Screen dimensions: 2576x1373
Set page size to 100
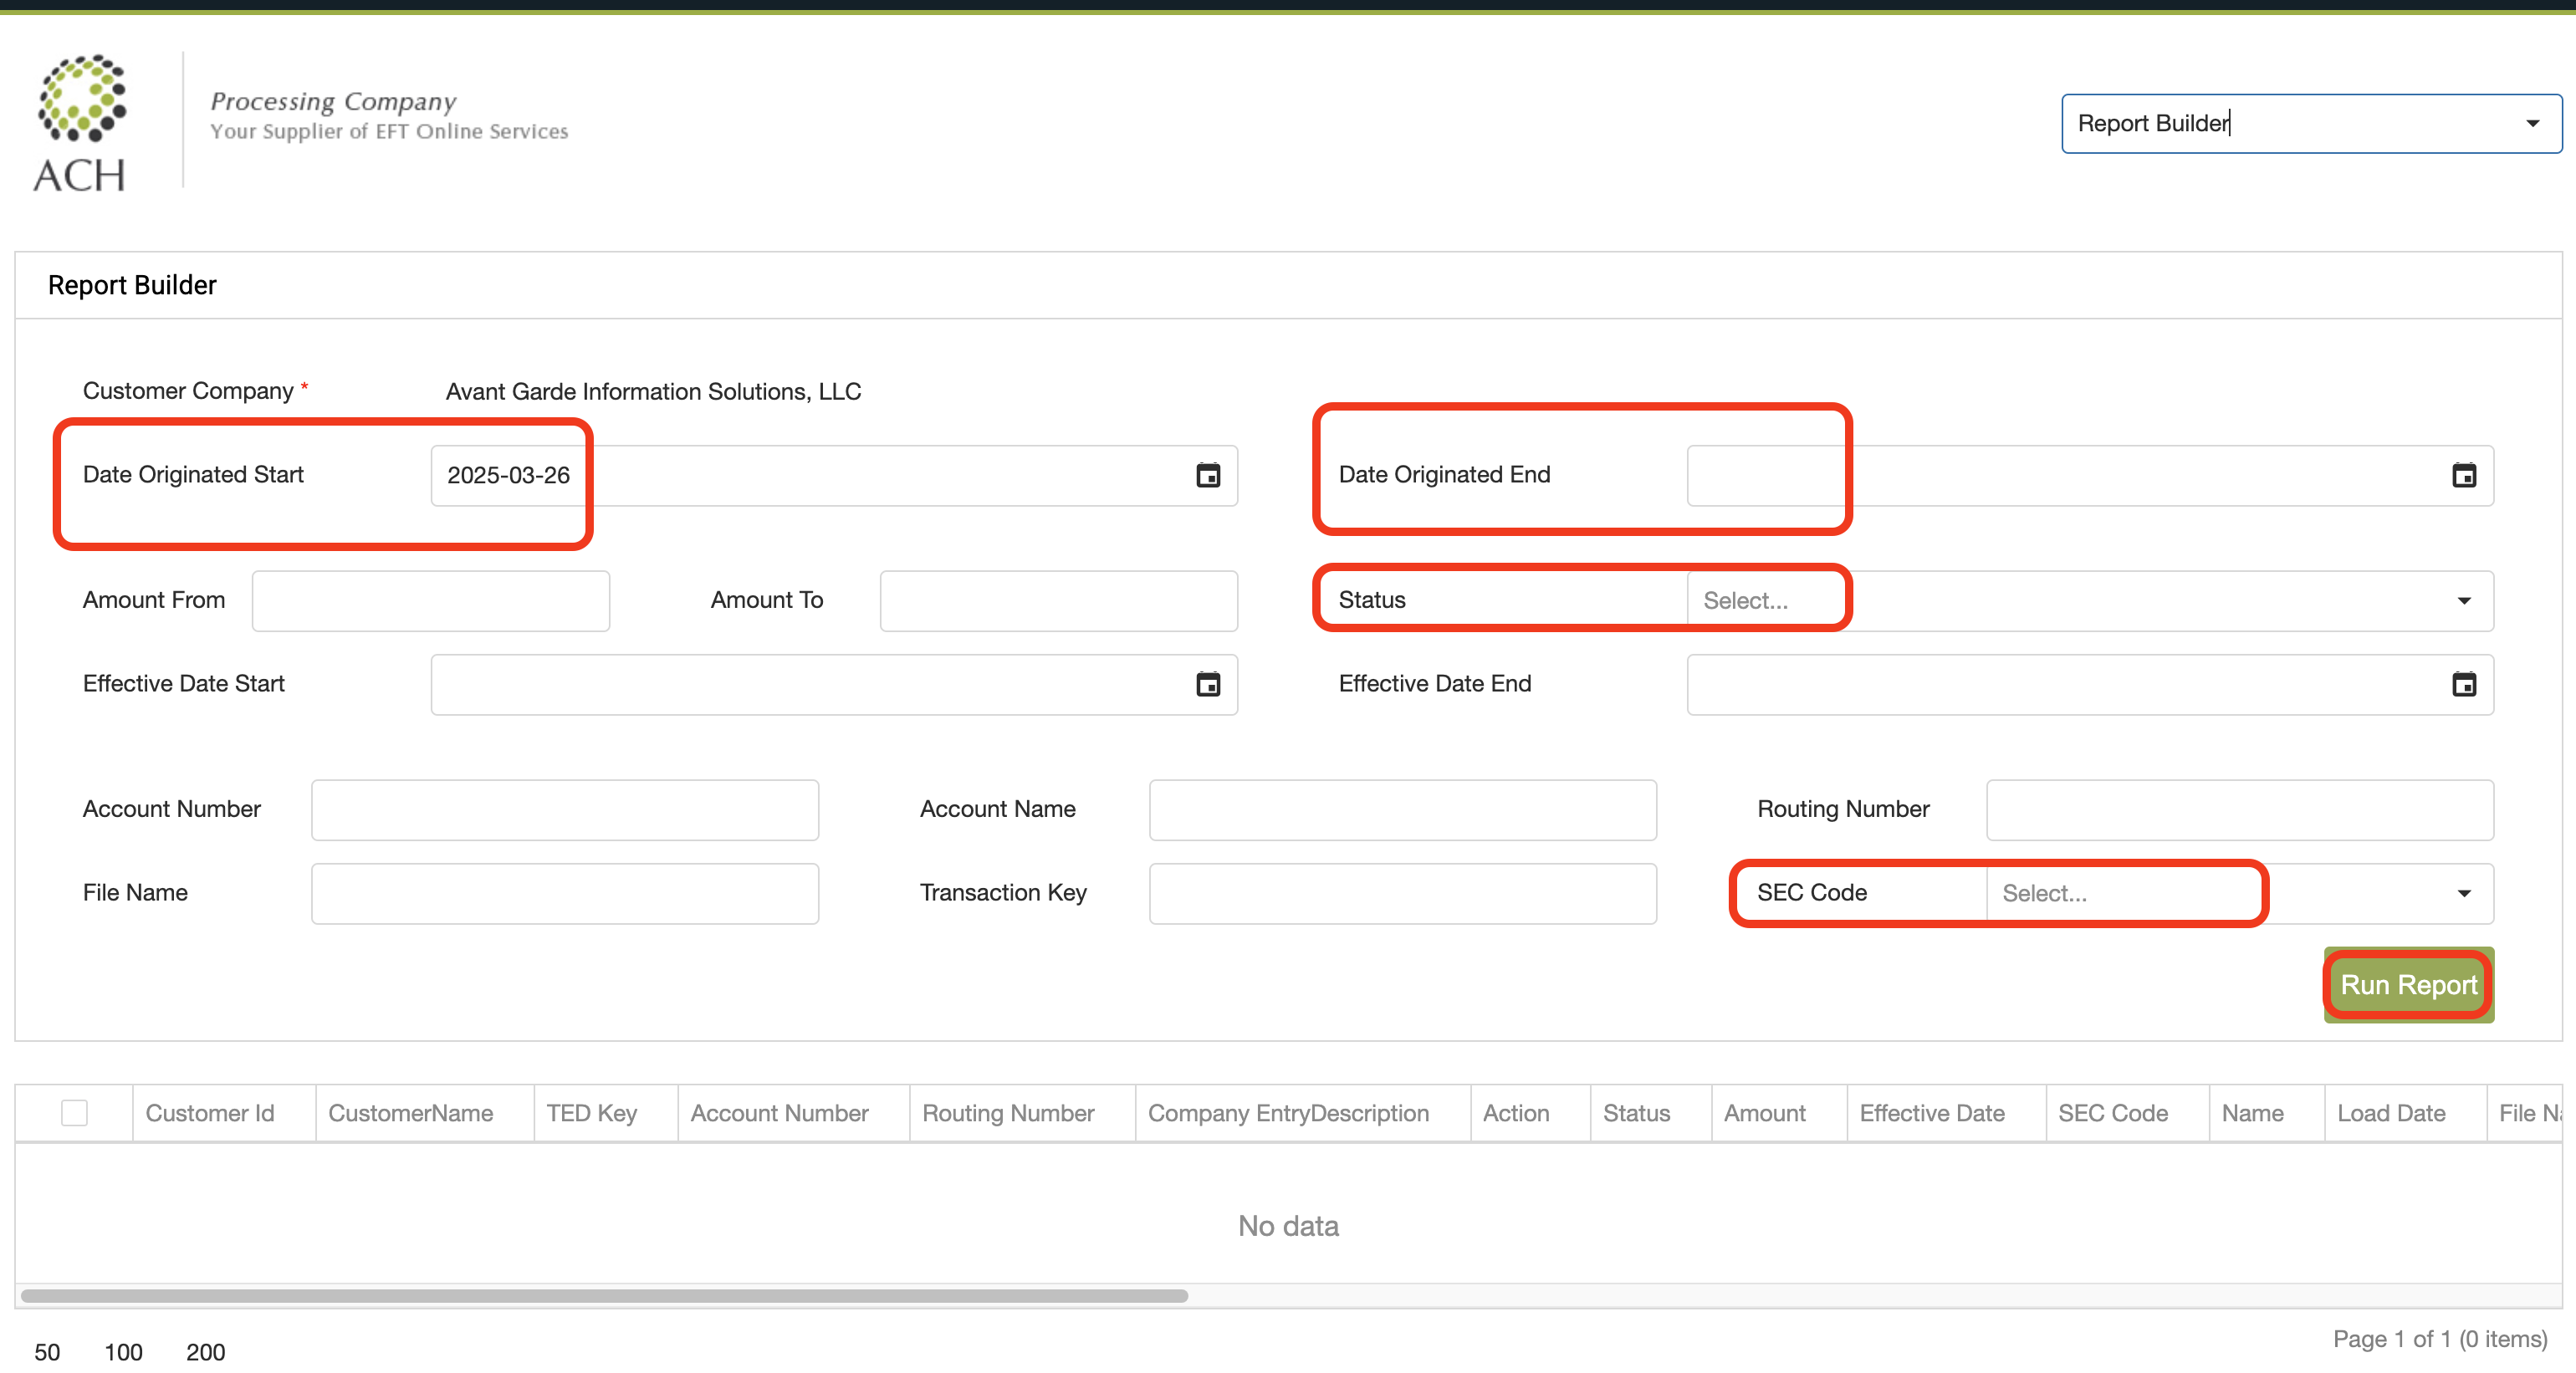(123, 1352)
